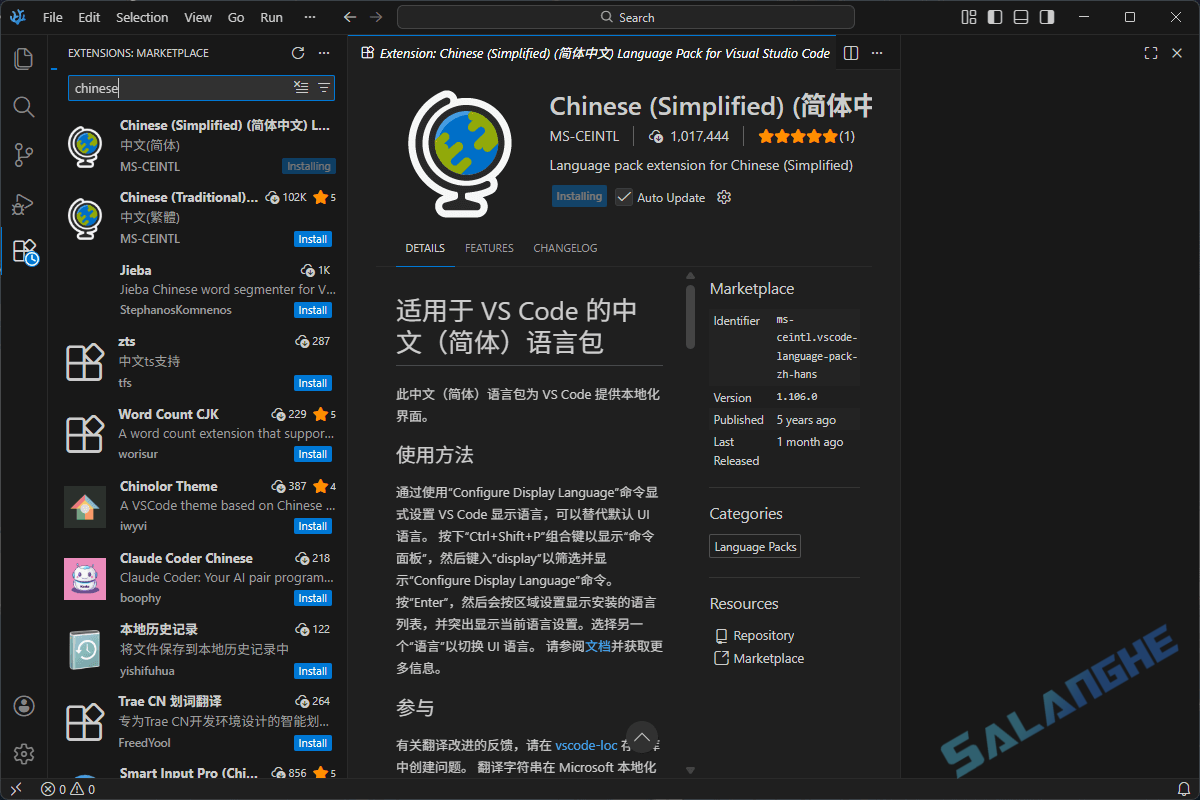Uncheck Auto Update for the Chinese language pack
Image resolution: width=1200 pixels, height=800 pixels.
(624, 197)
